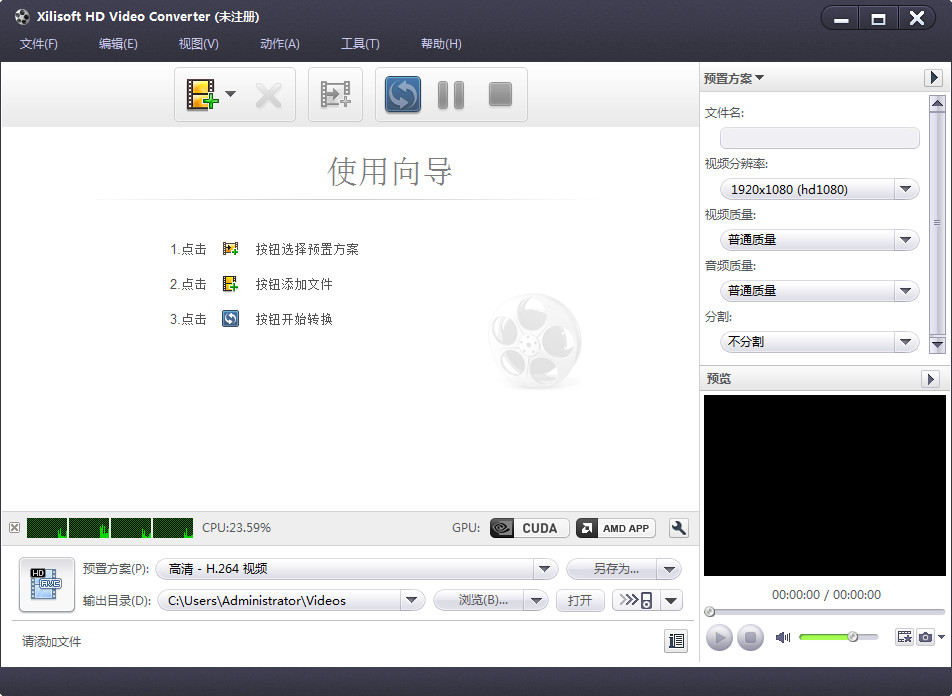
Task: Click the Pause toolbar button
Action: (x=451, y=95)
